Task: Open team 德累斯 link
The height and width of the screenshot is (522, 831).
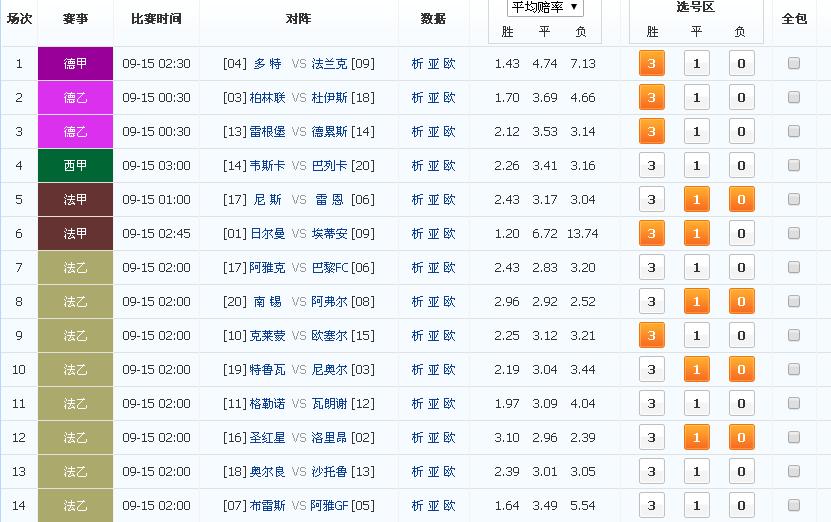Action: [x=330, y=131]
